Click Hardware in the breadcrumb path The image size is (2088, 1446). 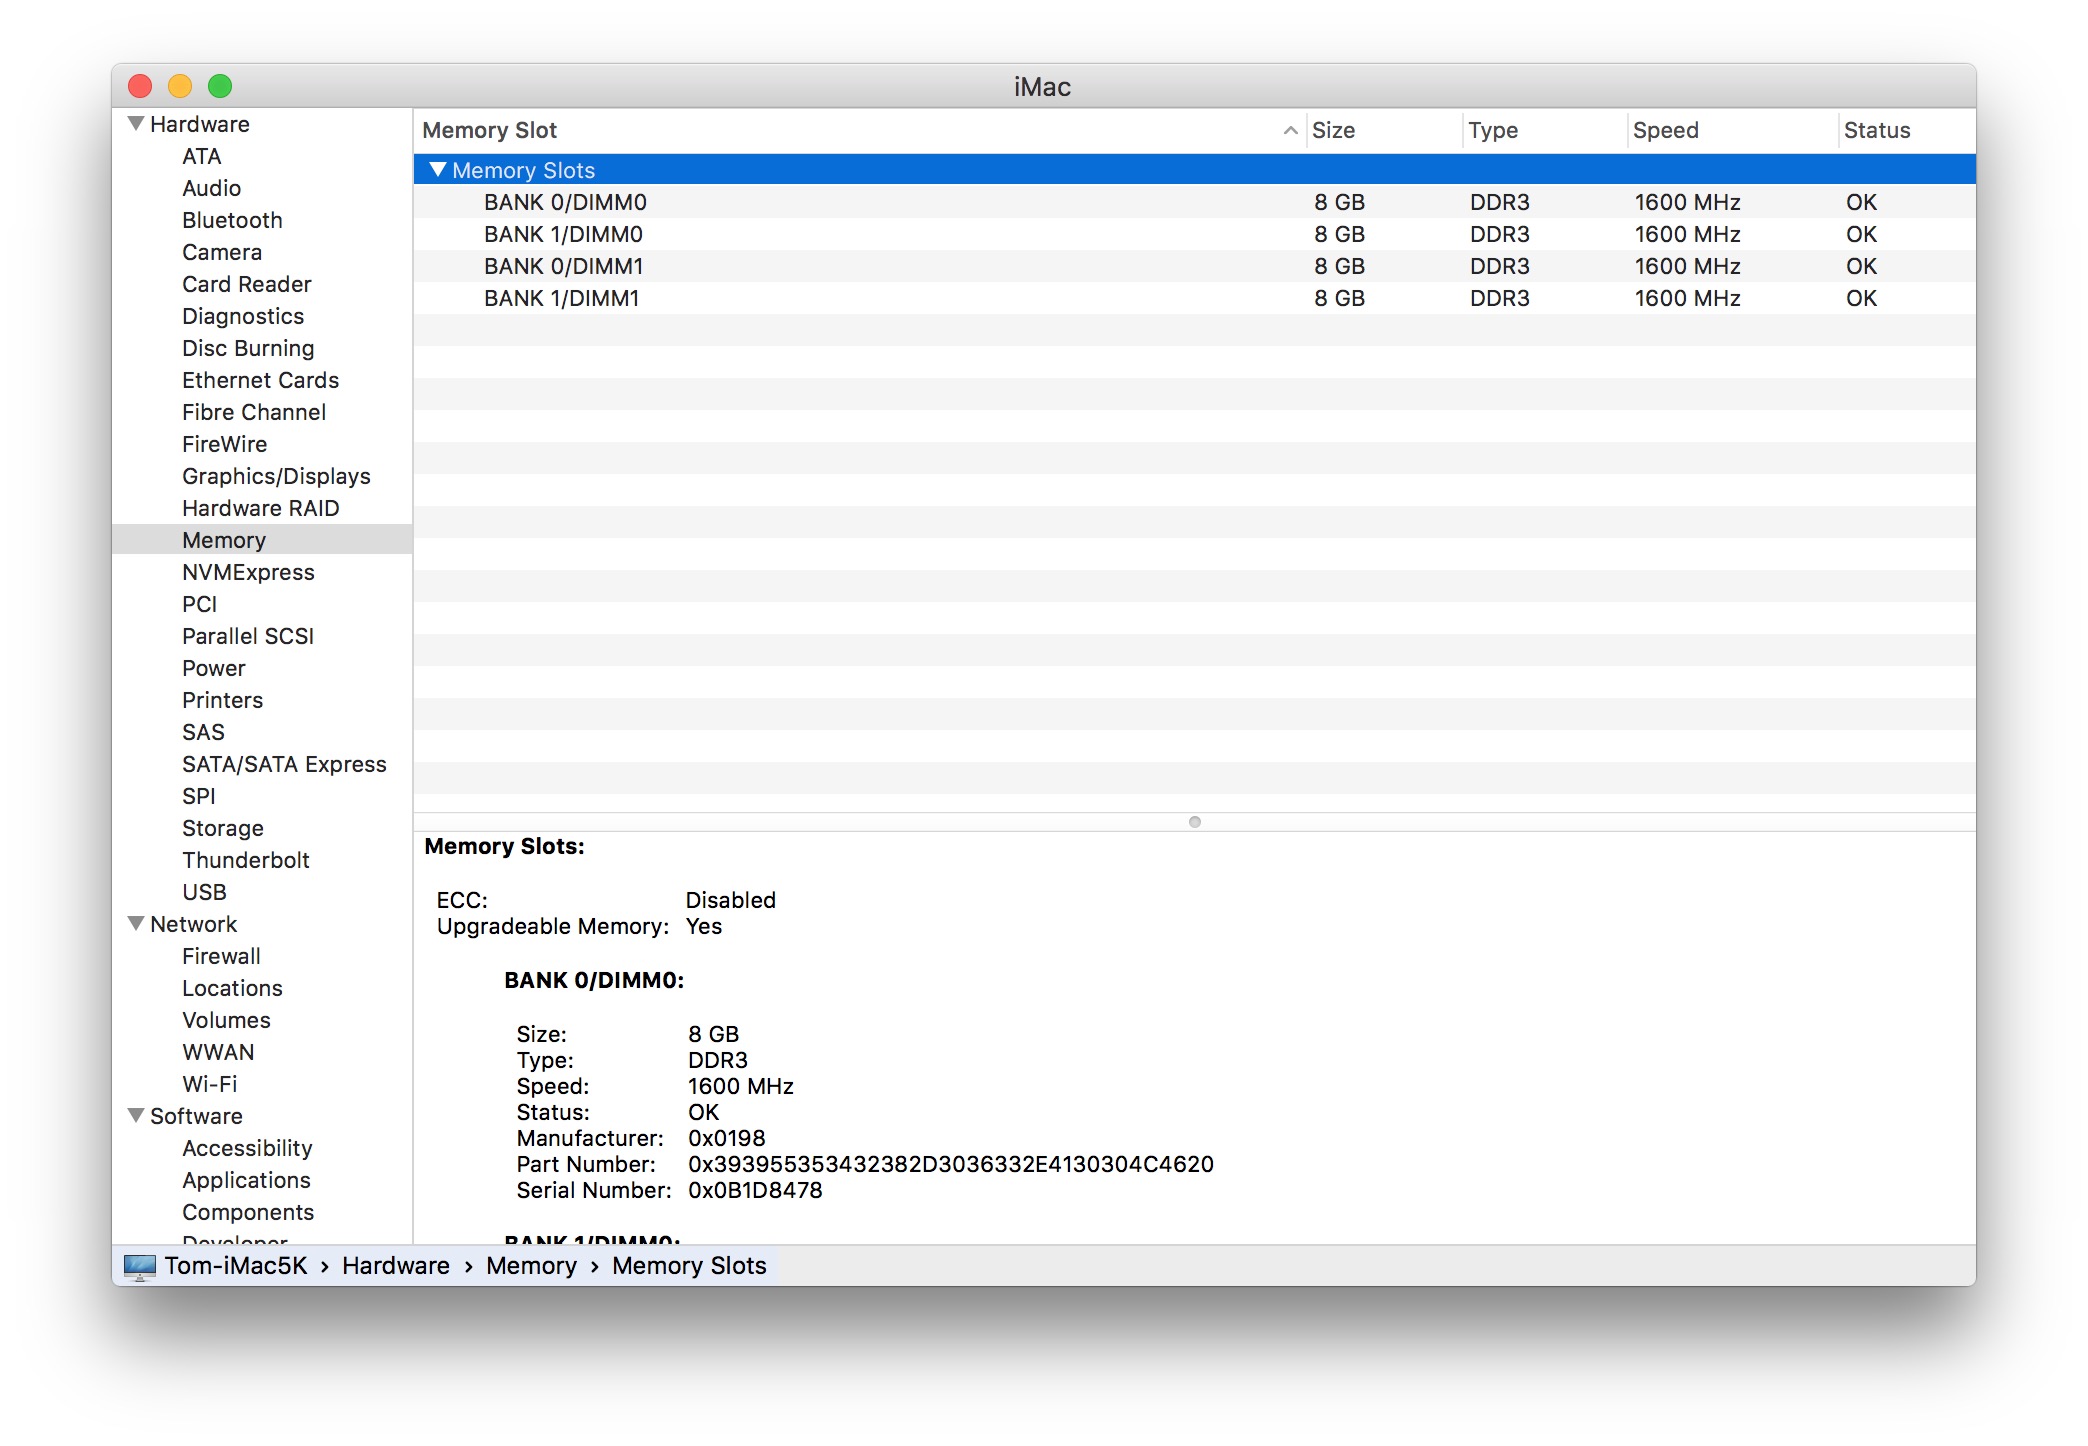tap(395, 1265)
